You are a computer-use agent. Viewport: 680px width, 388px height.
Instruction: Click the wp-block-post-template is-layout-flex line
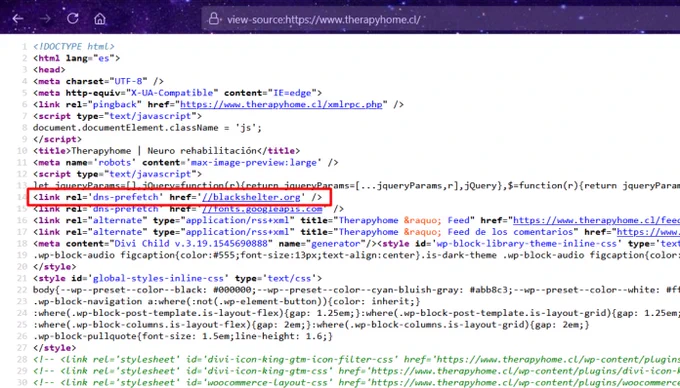356,313
